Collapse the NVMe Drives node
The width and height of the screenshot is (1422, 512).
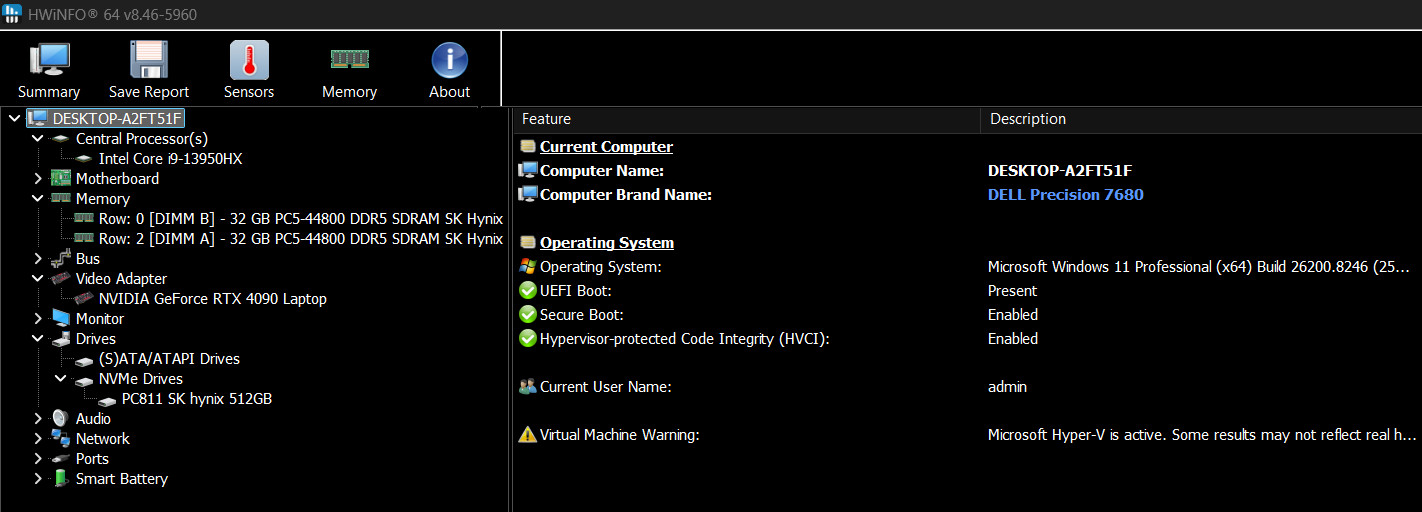[x=61, y=379]
